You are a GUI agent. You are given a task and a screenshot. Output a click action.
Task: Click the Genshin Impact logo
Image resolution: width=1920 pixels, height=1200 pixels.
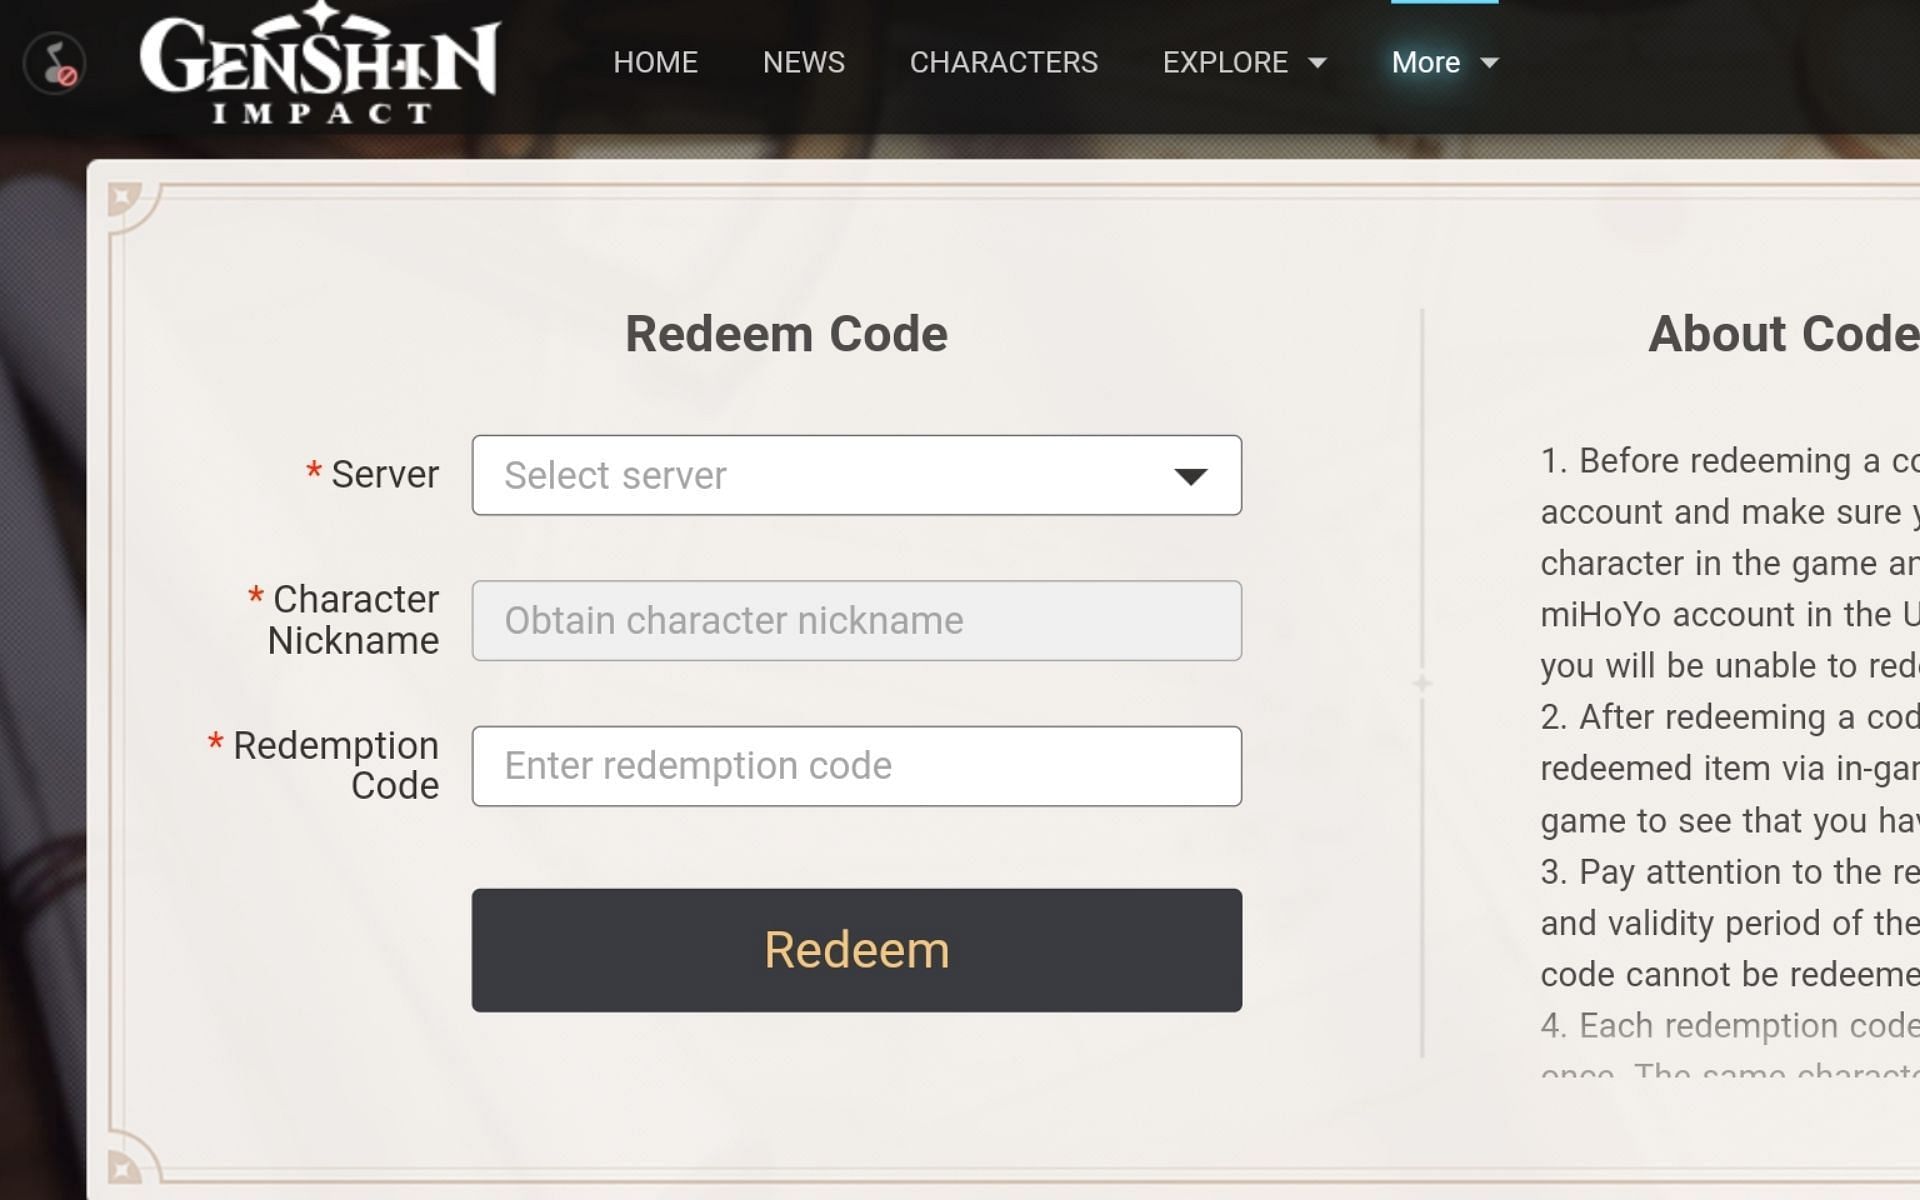[320, 66]
